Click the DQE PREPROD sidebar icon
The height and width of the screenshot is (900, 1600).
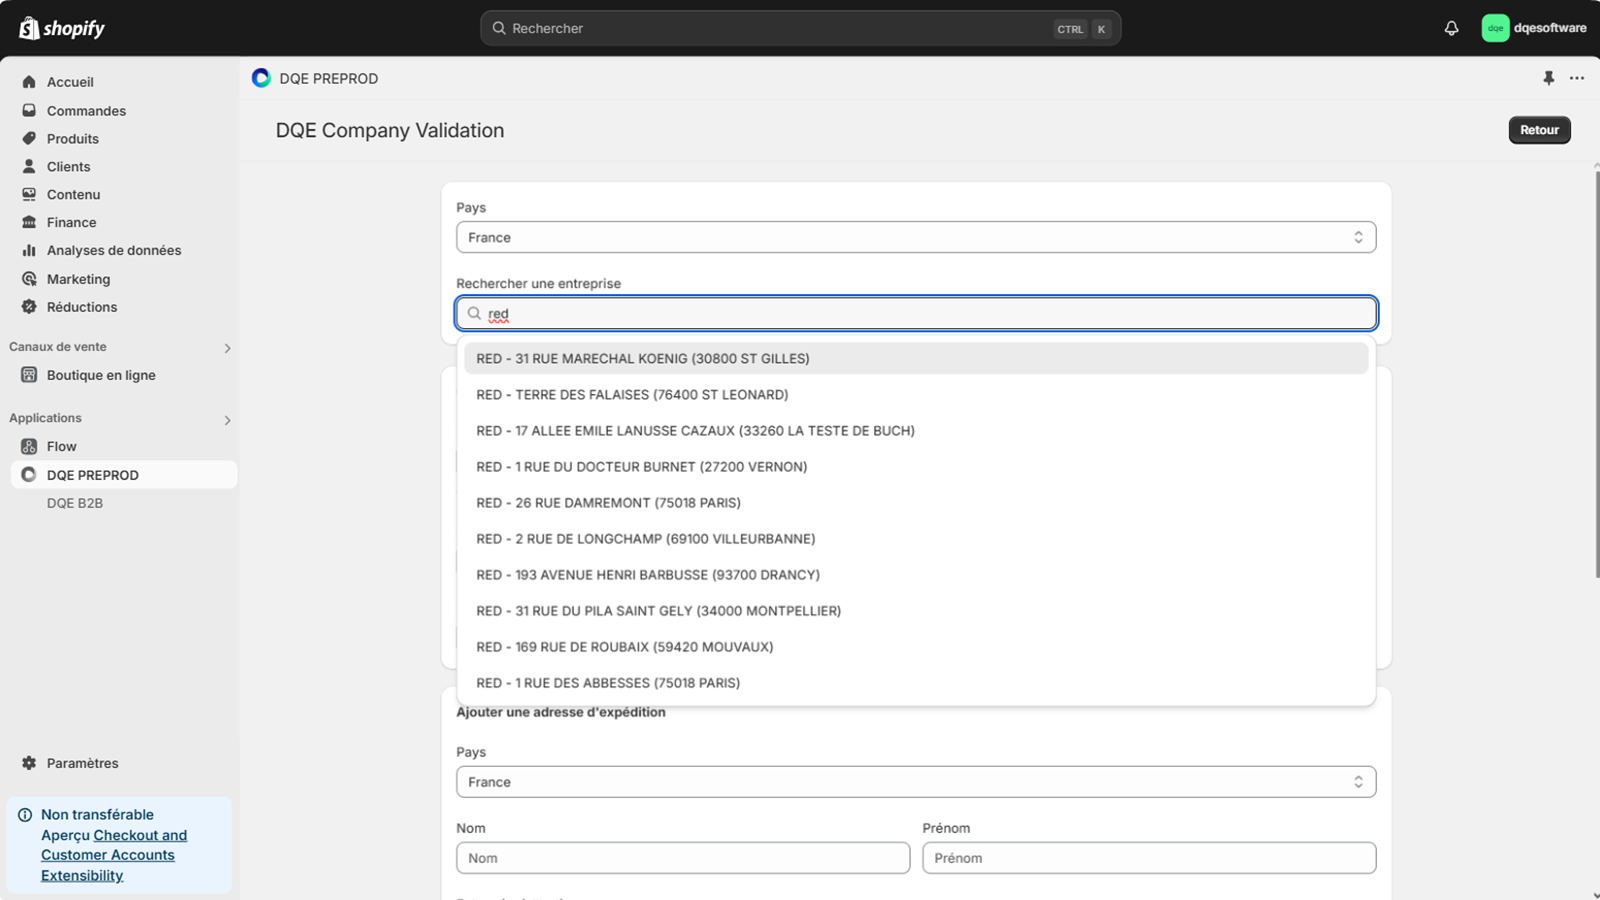coord(29,475)
